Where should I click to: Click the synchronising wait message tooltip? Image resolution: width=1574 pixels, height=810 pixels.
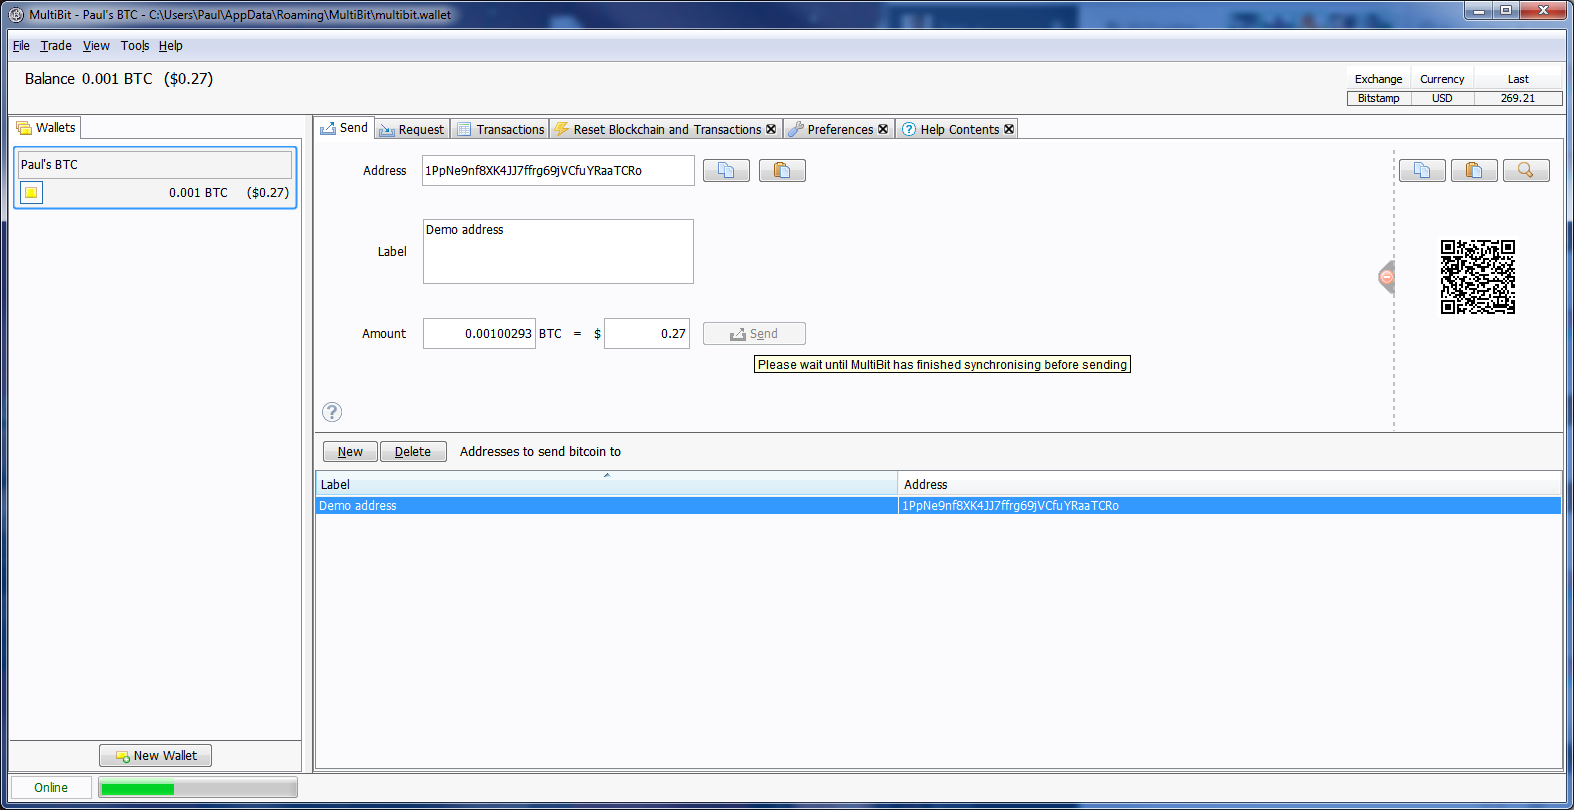pos(942,365)
